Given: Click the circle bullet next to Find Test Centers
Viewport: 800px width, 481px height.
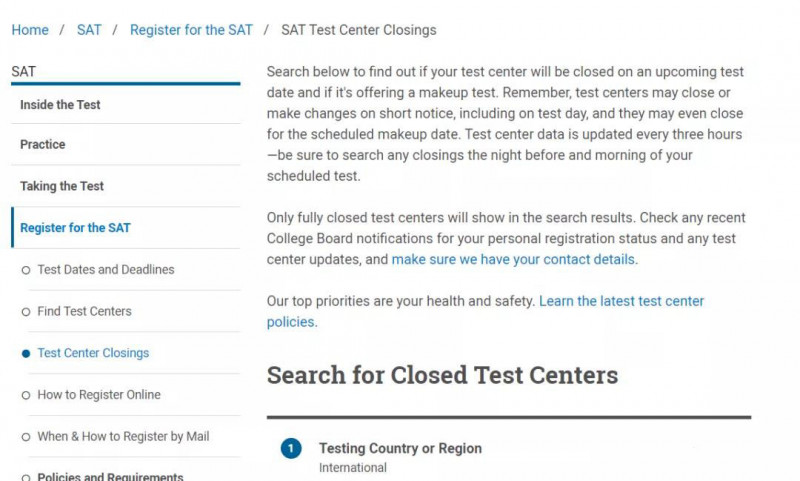Looking at the screenshot, I should [x=26, y=312].
